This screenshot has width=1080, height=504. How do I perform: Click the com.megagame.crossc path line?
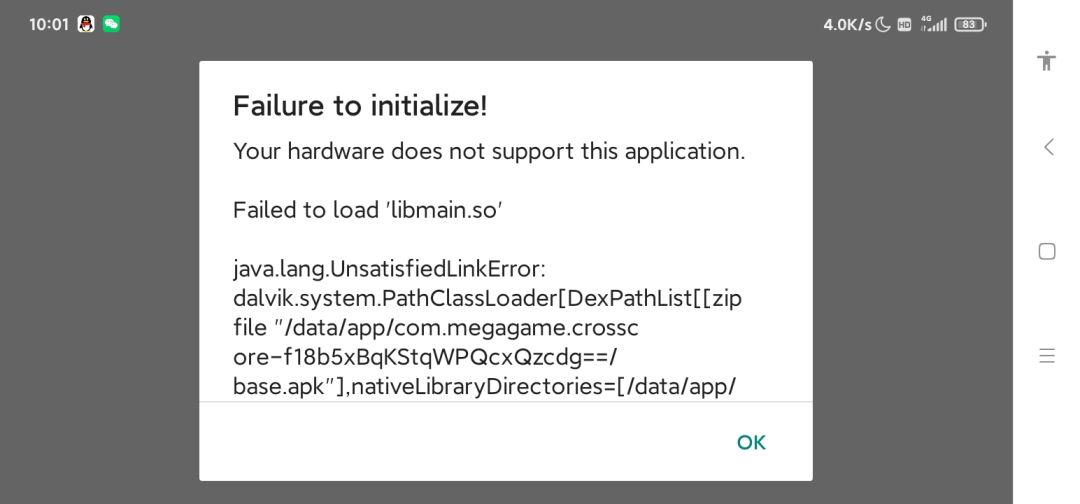[x=435, y=328]
